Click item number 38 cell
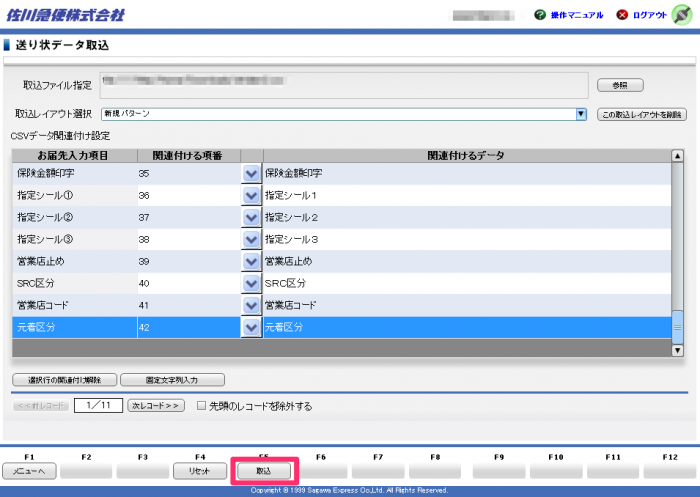This screenshot has width=700, height=497. (189, 239)
